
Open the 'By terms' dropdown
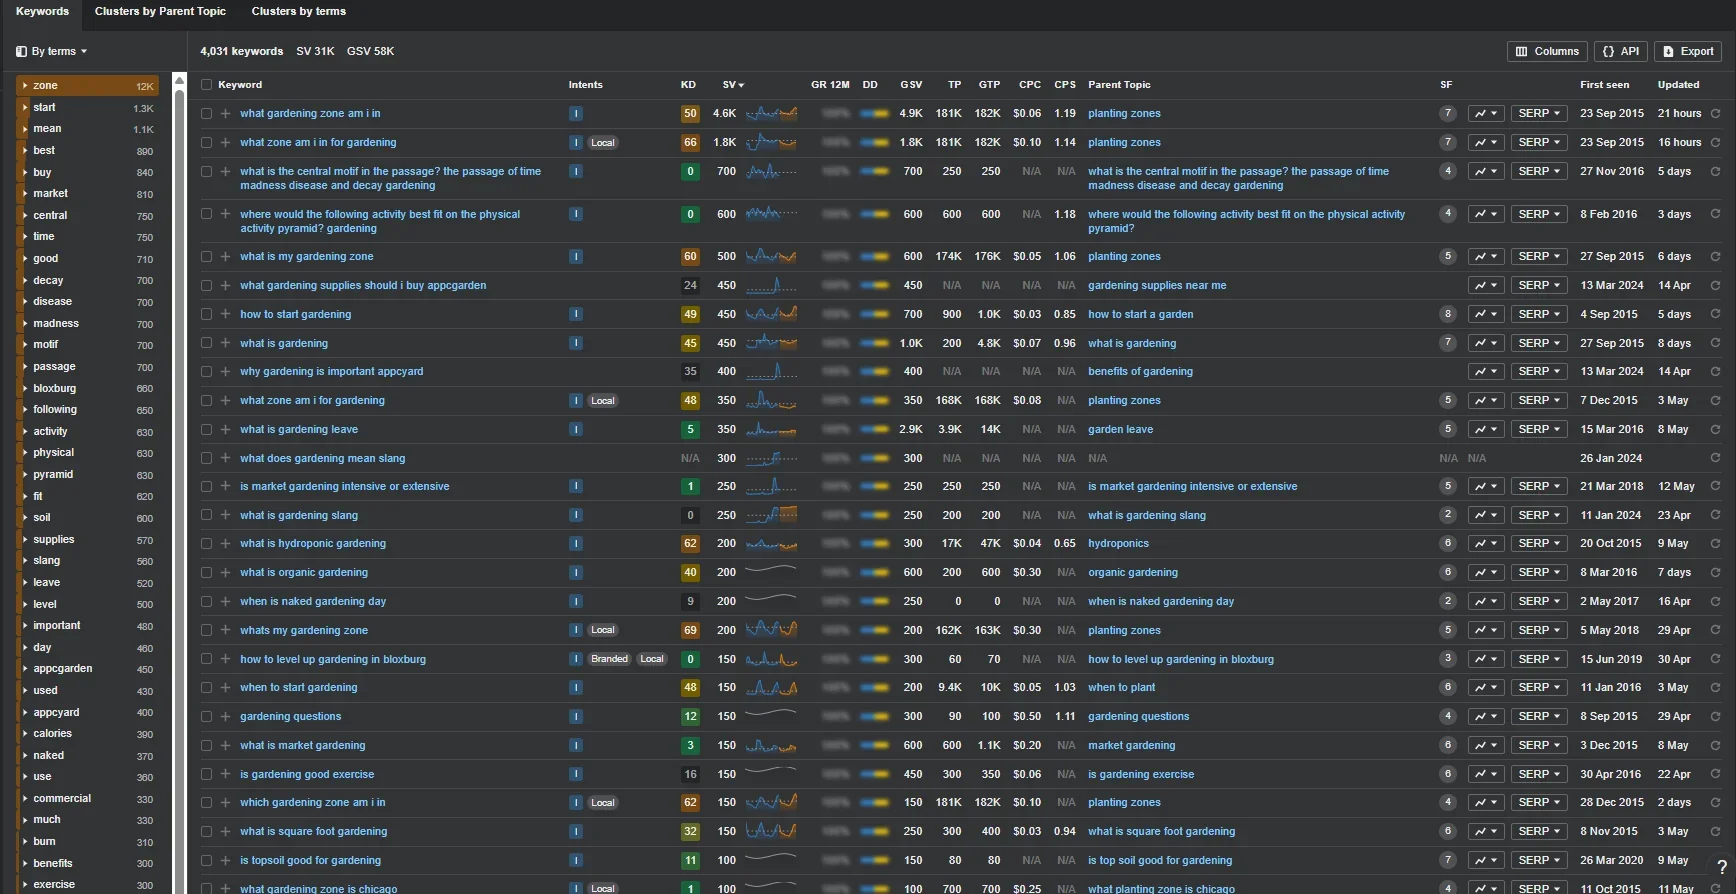click(52, 51)
